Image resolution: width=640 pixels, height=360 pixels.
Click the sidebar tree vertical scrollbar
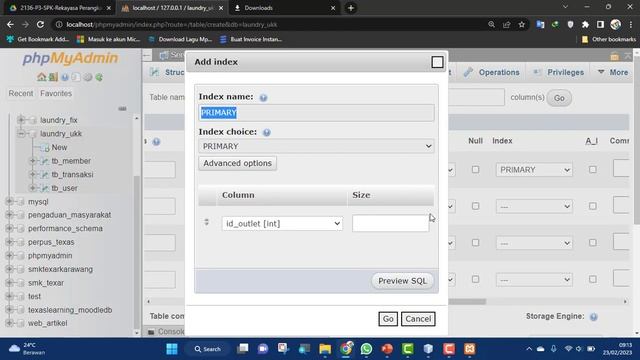pos(137,253)
